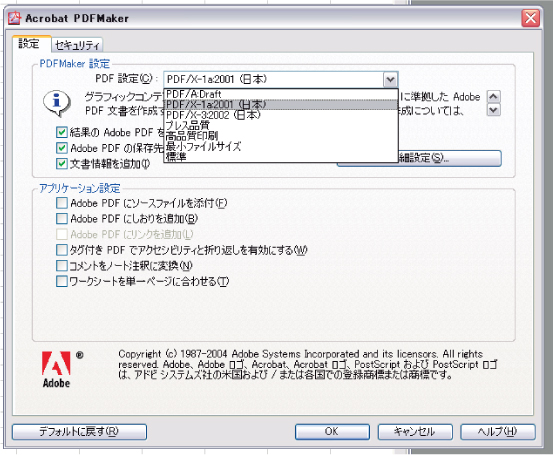Choose PDF/A:Draft from the list
Screen dimensions: 553x455
pos(281,94)
